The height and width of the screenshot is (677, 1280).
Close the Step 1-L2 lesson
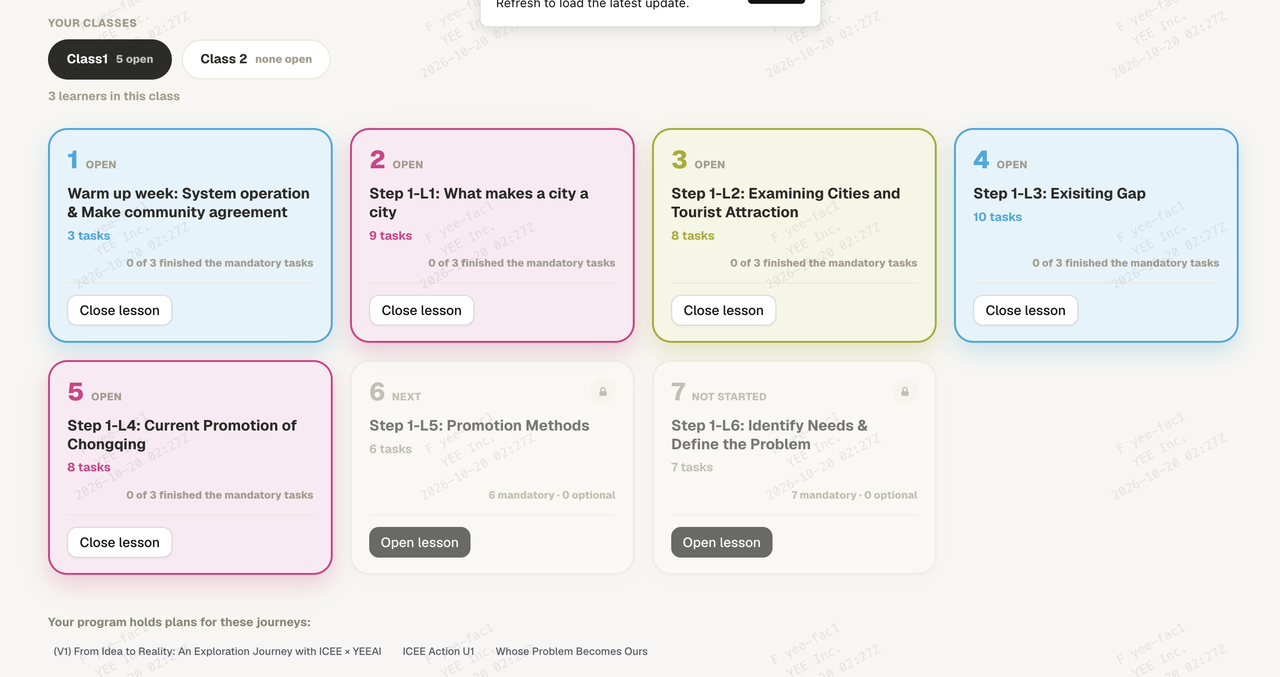coord(724,310)
